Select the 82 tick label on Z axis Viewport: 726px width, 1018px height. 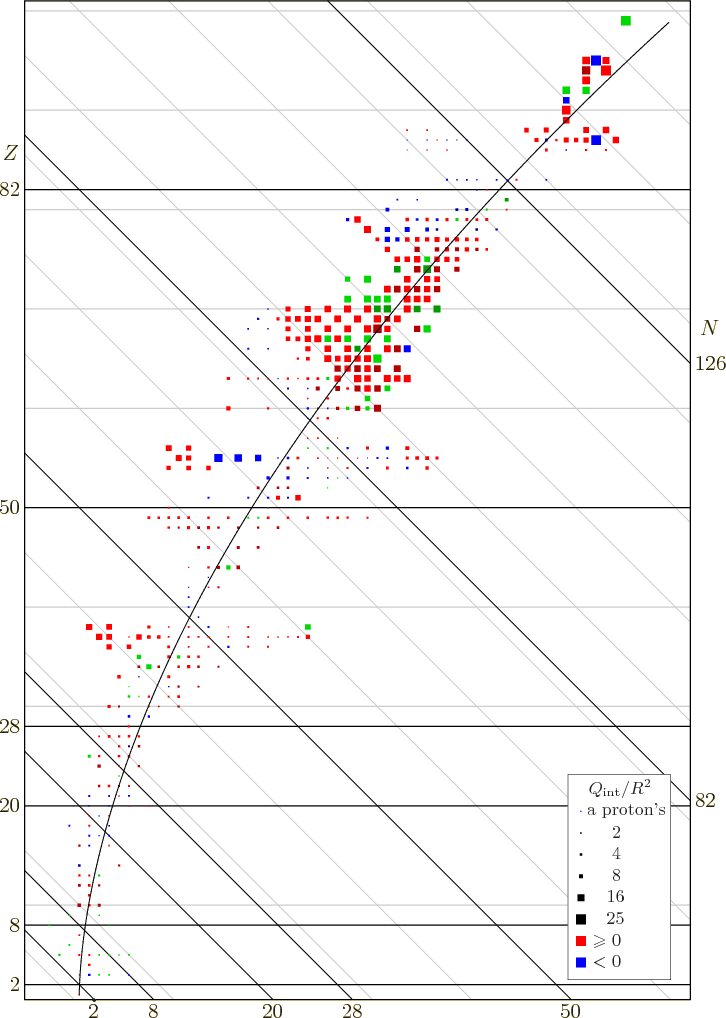pos(11,190)
